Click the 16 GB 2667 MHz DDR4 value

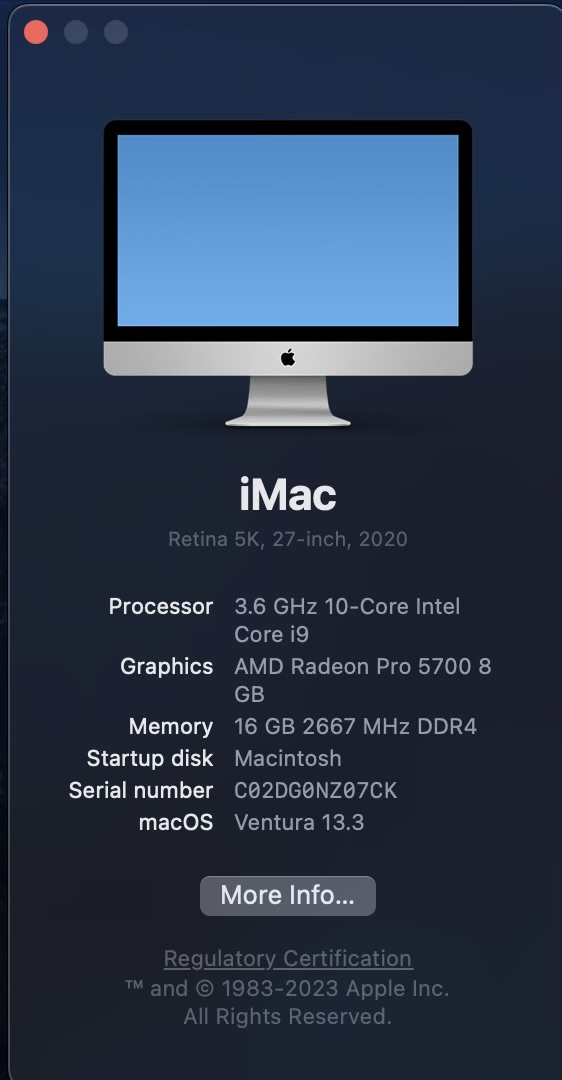[x=355, y=727]
